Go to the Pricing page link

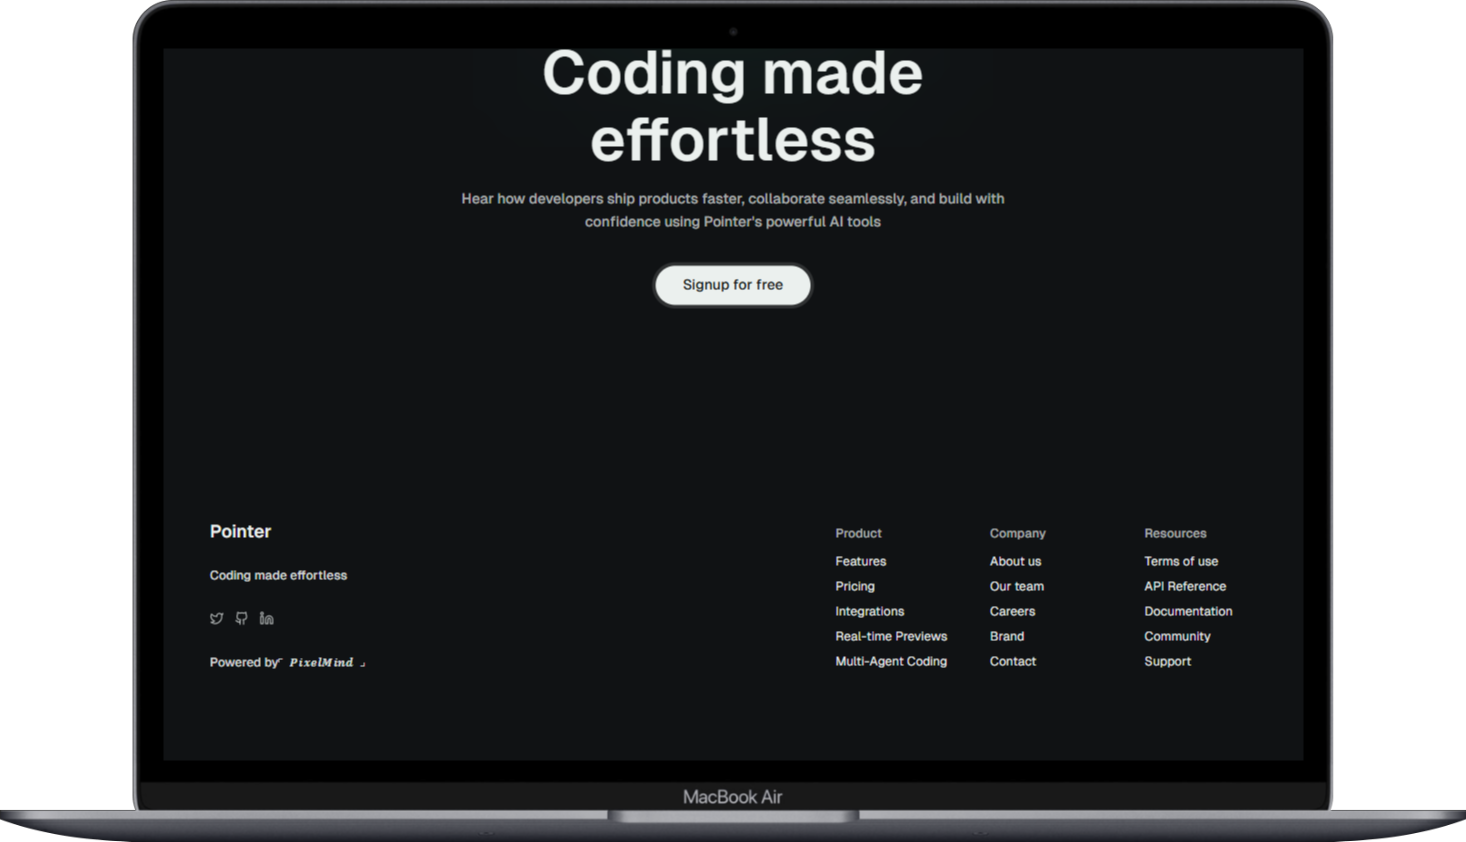pyautogui.click(x=854, y=586)
